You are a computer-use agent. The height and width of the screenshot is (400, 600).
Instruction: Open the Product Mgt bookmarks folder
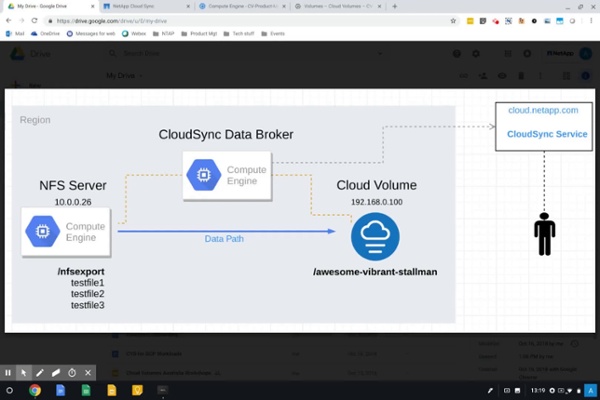(x=199, y=34)
